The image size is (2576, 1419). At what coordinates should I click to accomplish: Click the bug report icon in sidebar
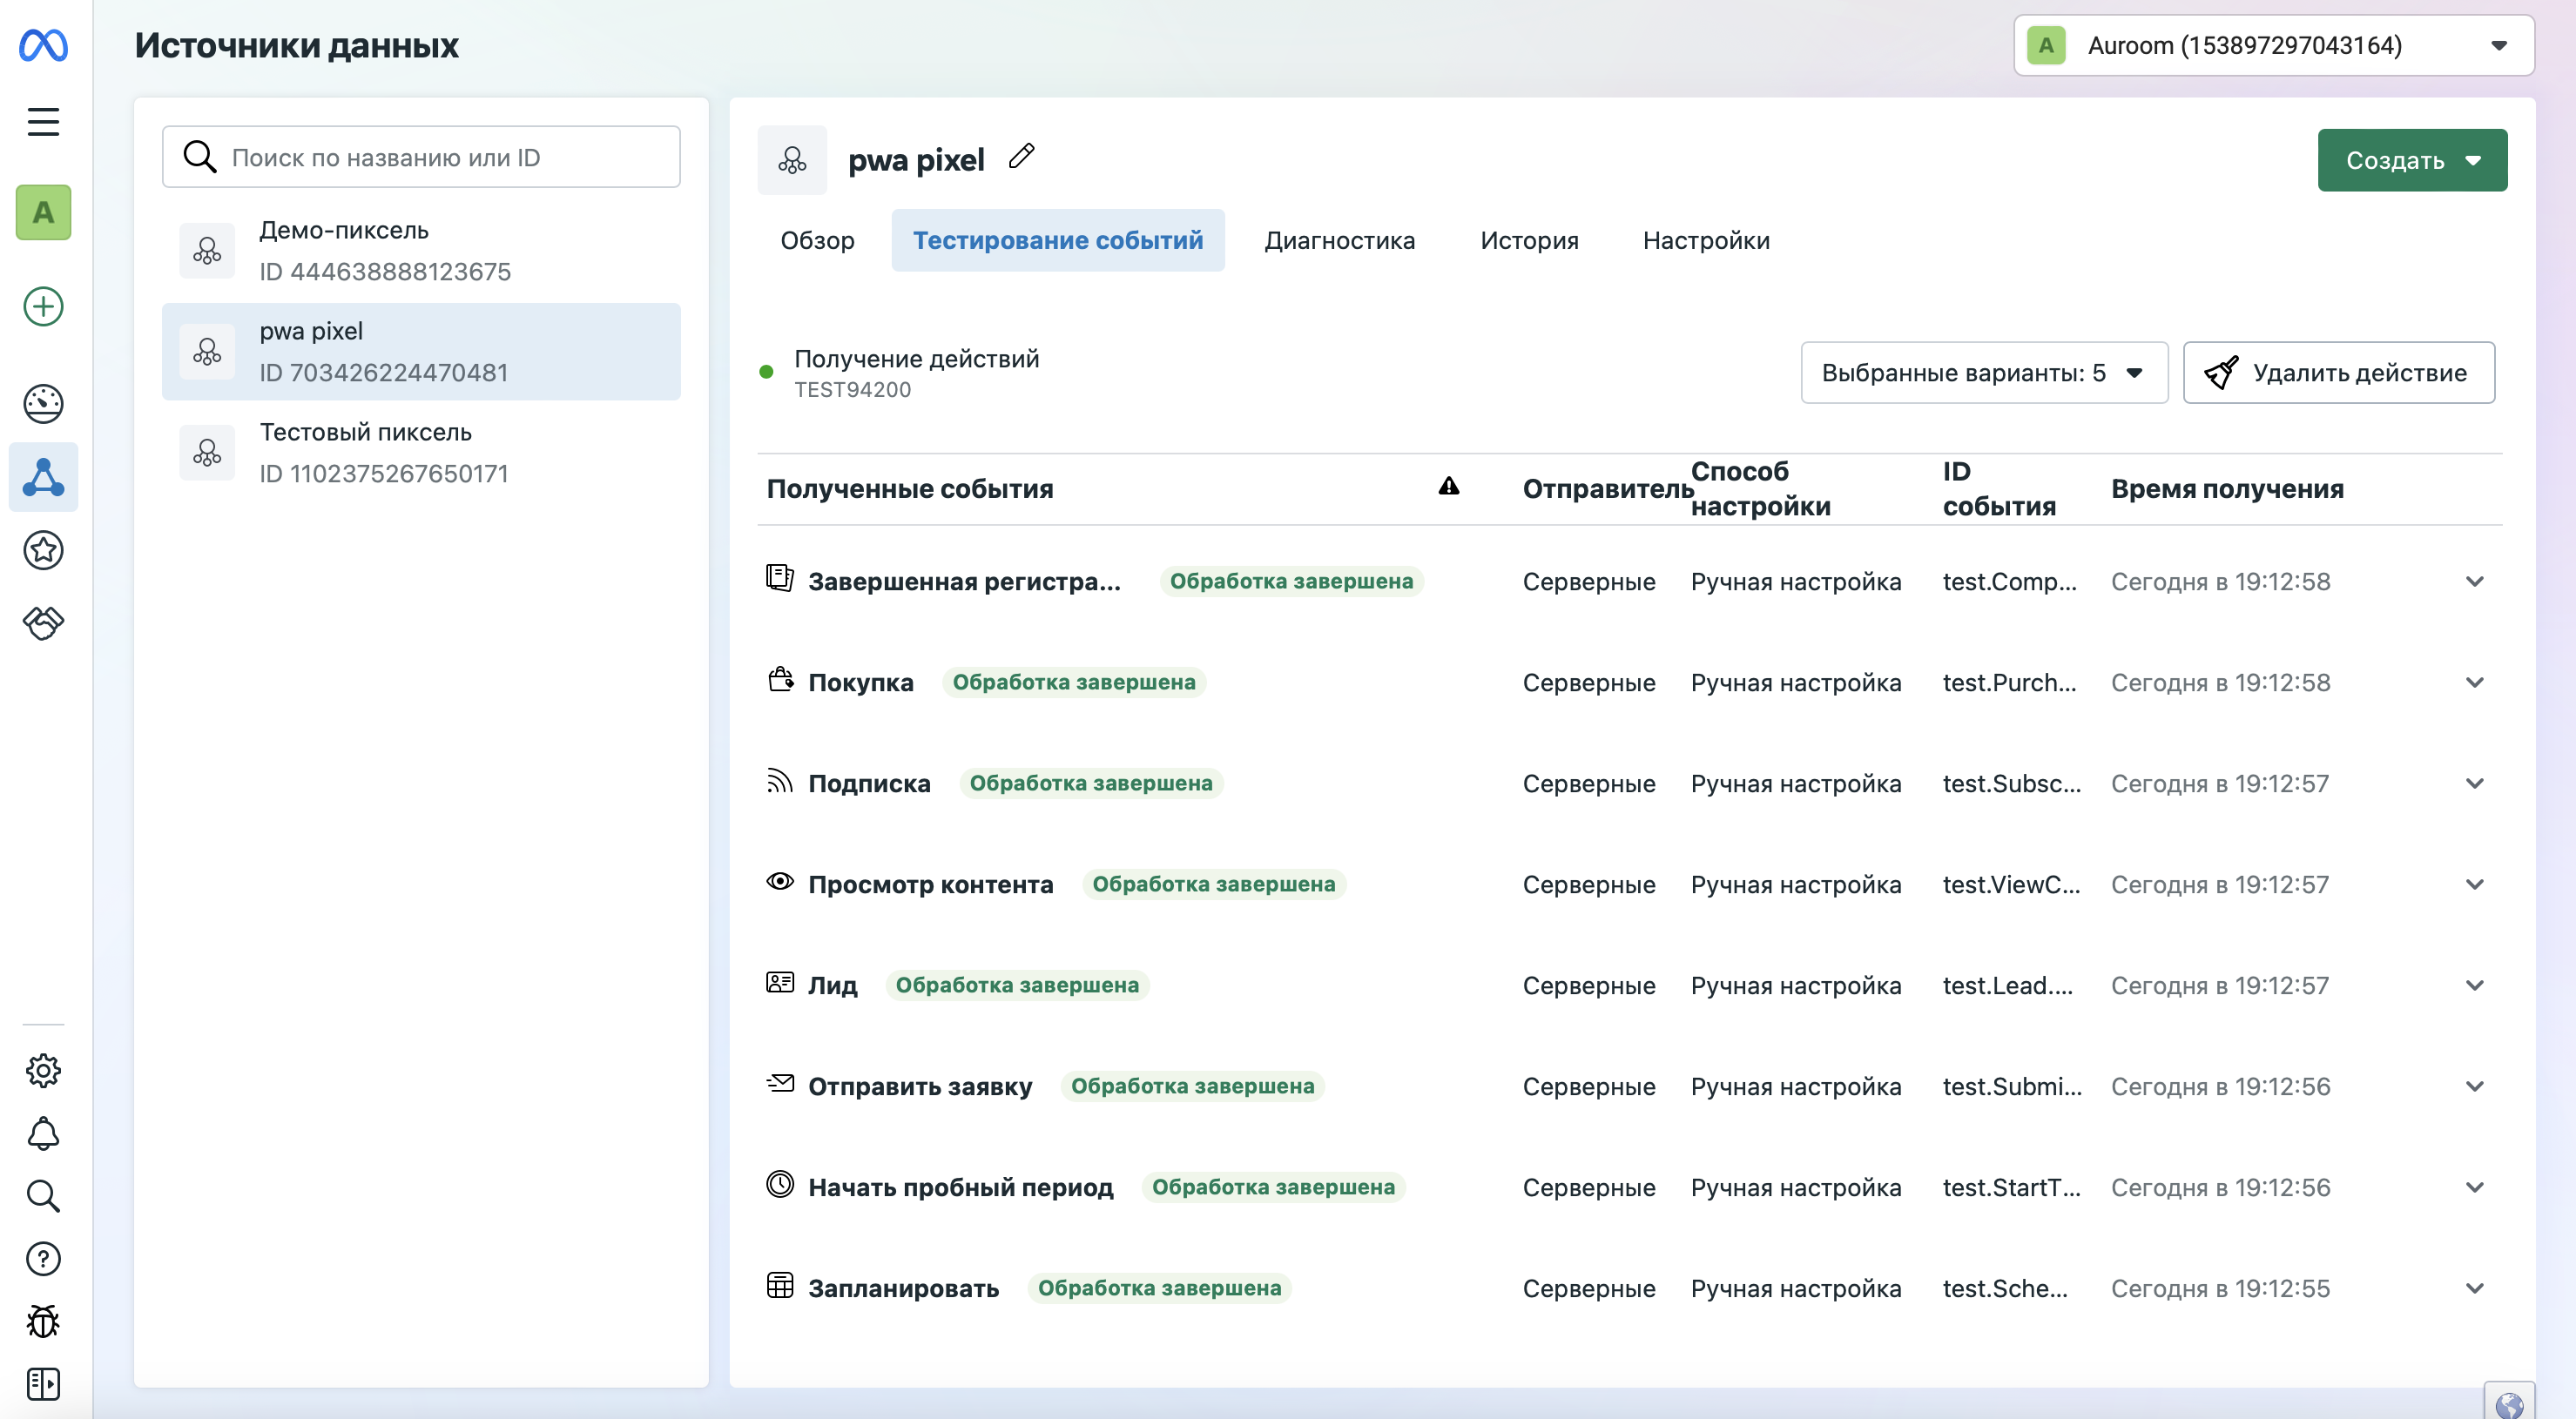click(x=43, y=1321)
